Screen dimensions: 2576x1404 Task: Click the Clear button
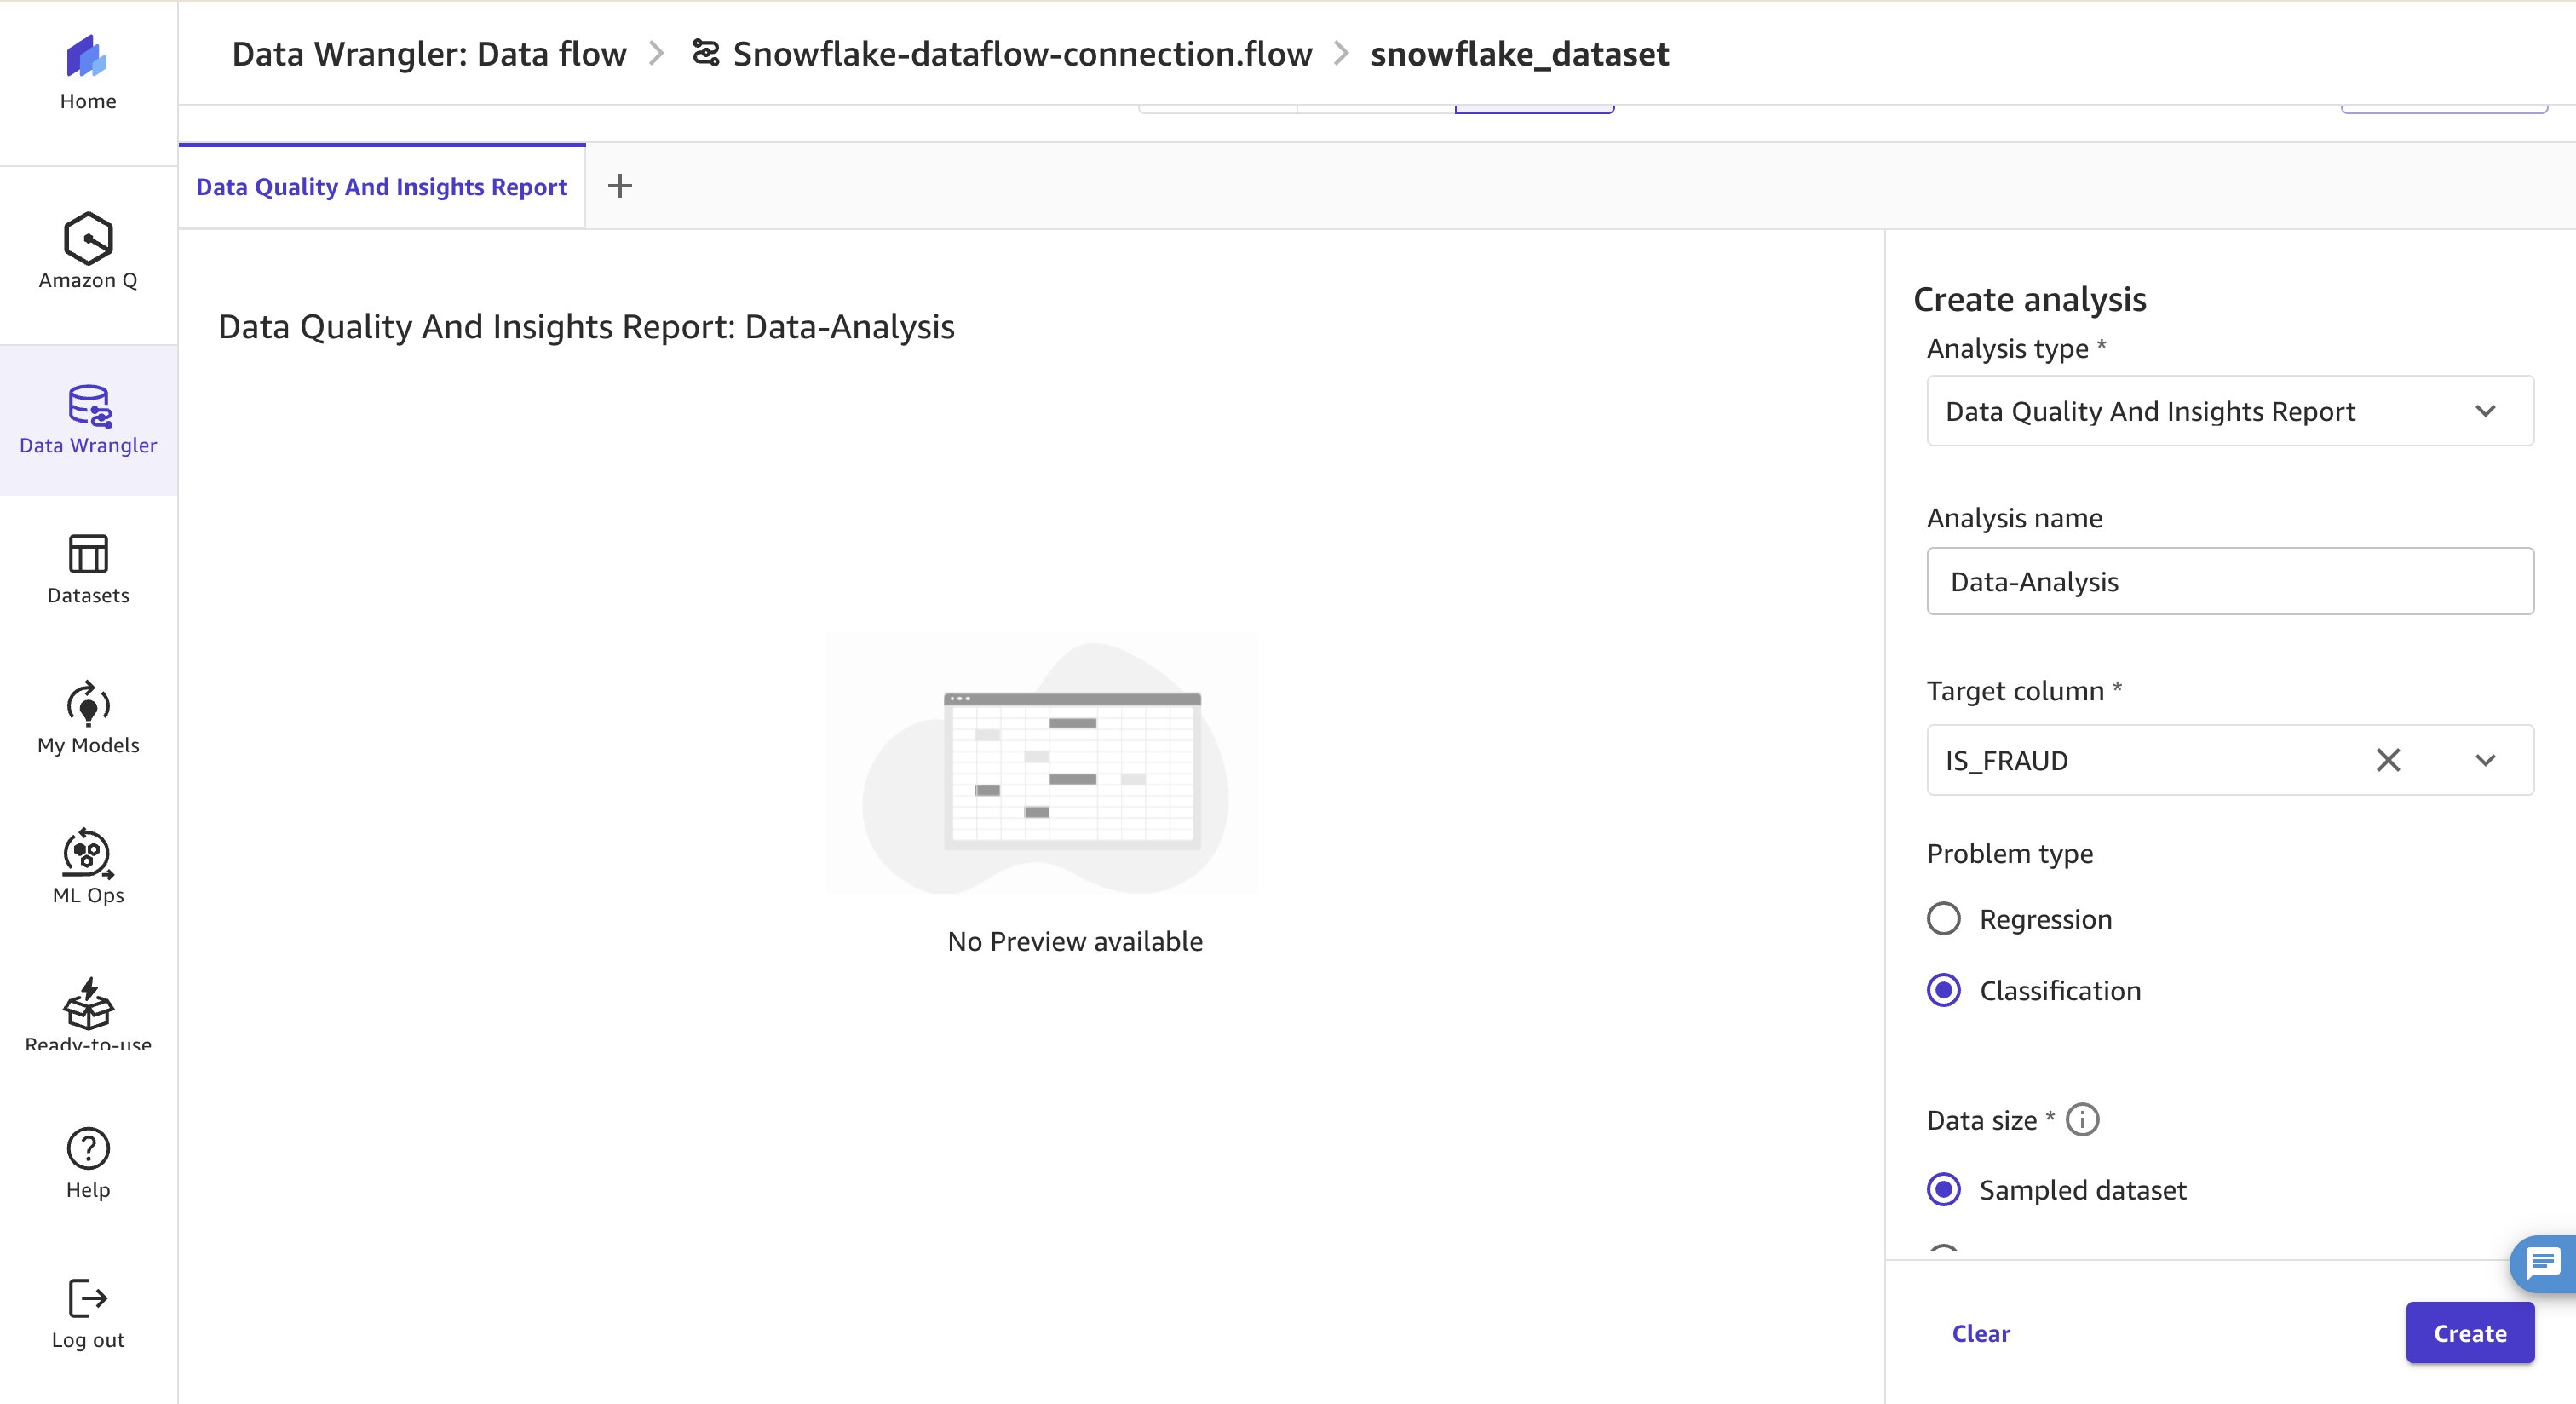pos(1981,1333)
